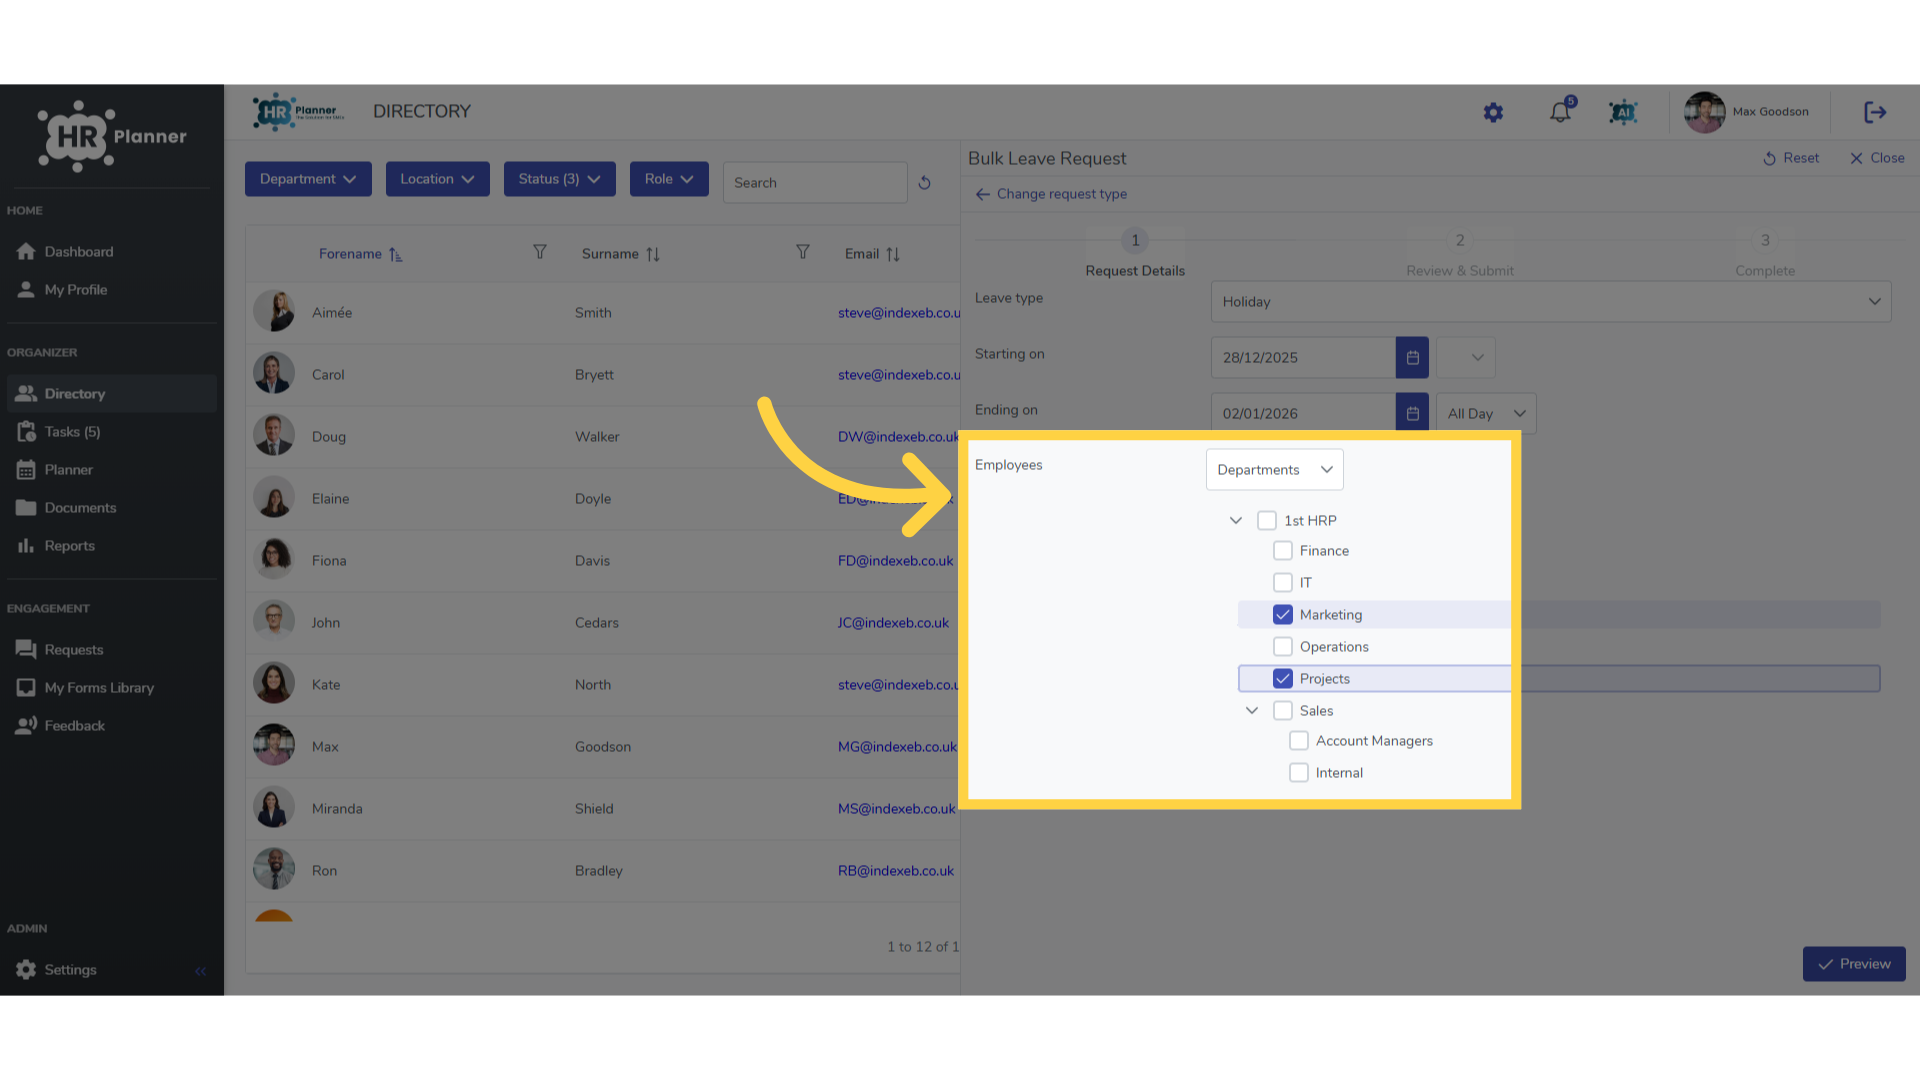
Task: Click Max Goodson profile avatar
Action: point(1704,112)
